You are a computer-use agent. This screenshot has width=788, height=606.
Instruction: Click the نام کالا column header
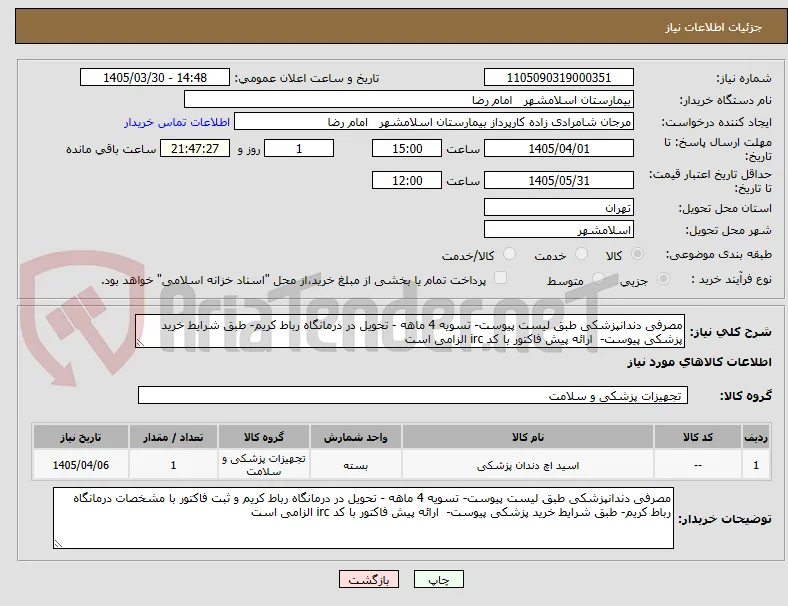(x=528, y=437)
